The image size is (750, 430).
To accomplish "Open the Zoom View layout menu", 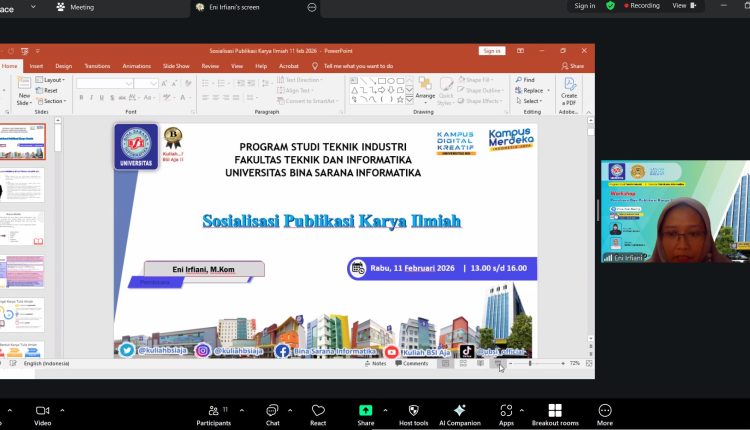I will click(684, 6).
